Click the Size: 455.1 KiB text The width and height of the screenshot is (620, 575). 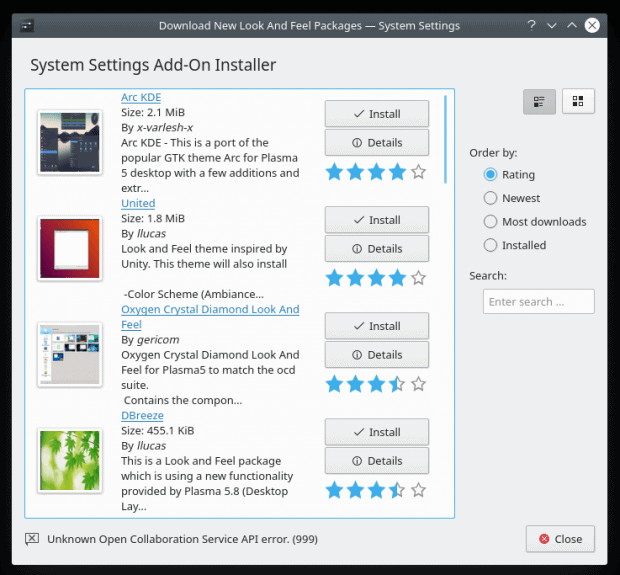158,430
